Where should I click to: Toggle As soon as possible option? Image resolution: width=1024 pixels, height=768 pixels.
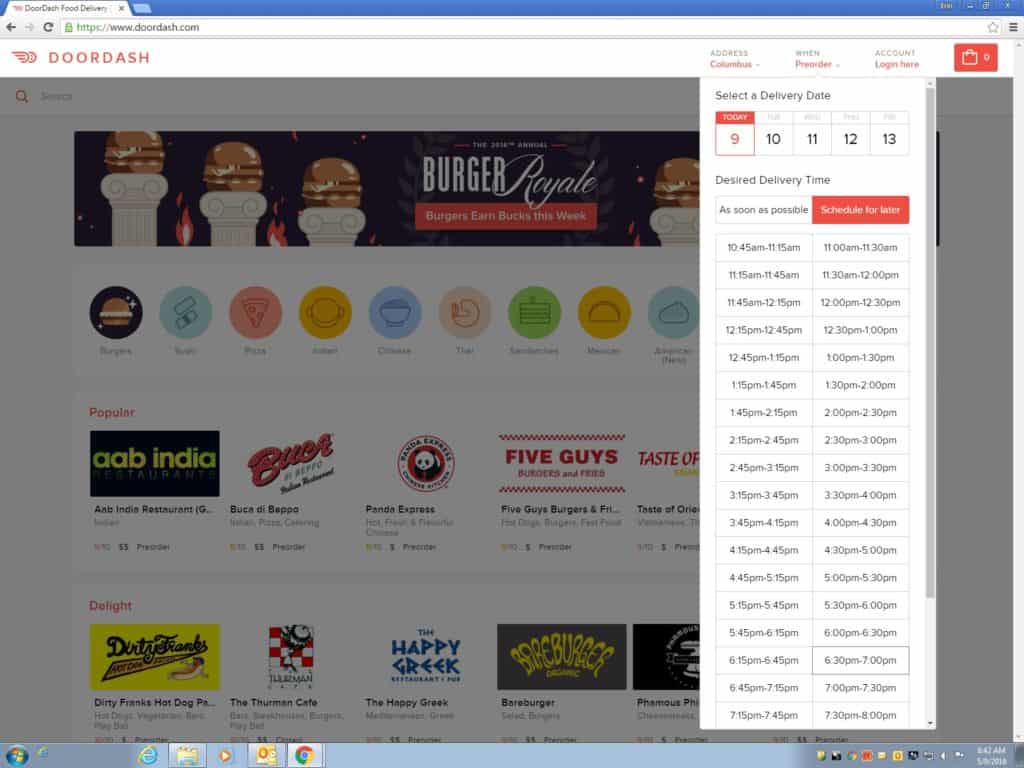763,210
